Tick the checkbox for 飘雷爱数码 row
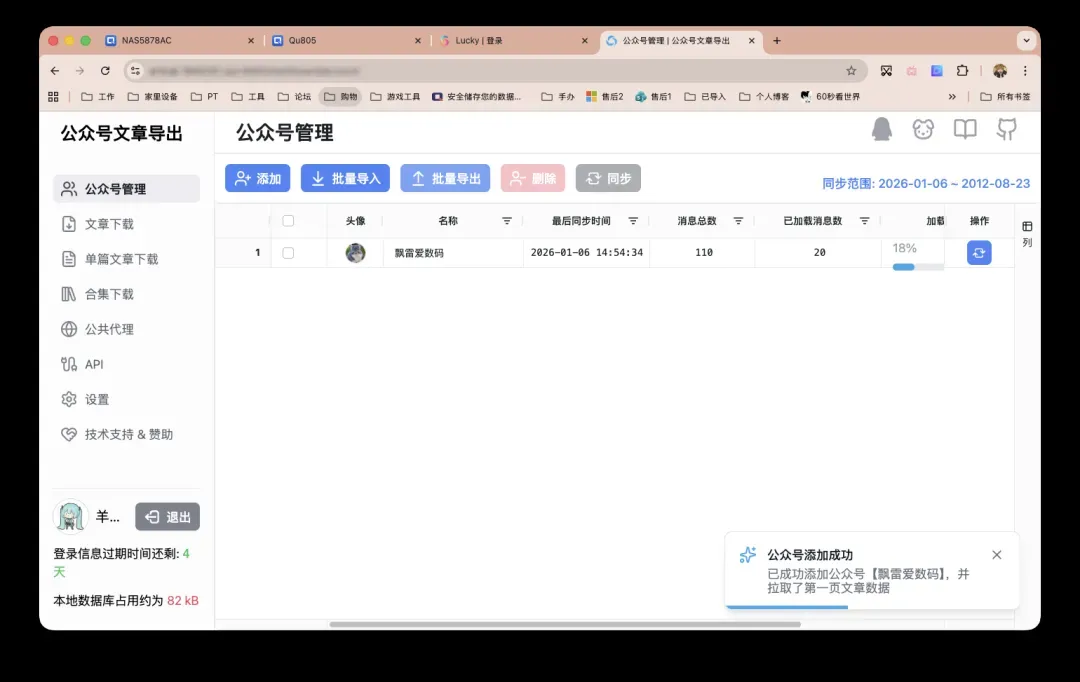Image resolution: width=1080 pixels, height=682 pixels. (288, 253)
